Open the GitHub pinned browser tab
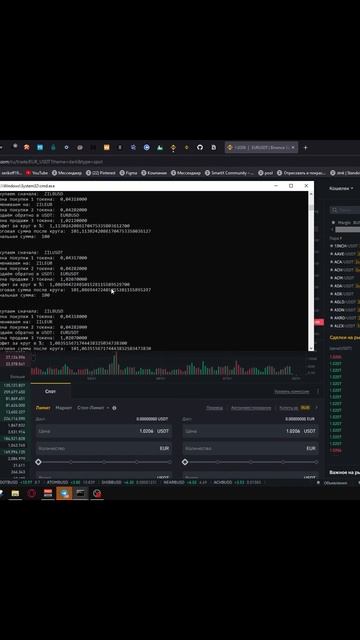The height and width of the screenshot is (640, 360). (x=200, y=147)
